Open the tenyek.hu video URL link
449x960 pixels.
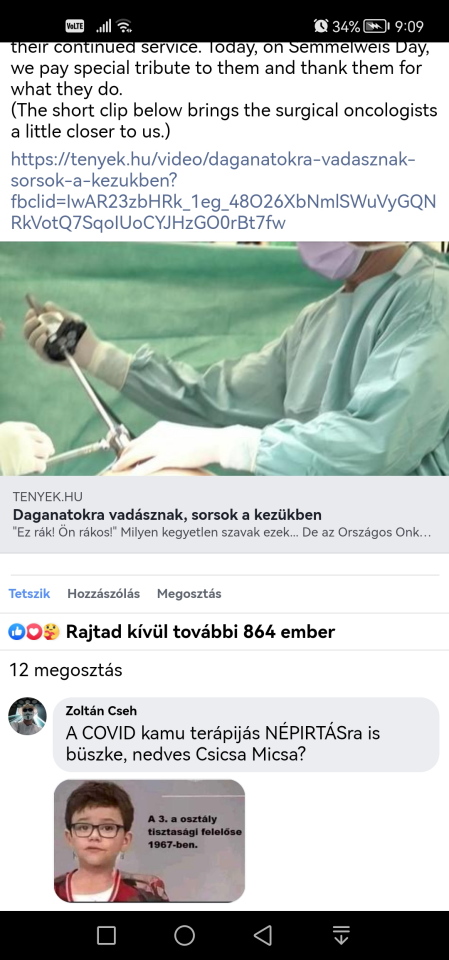(x=224, y=191)
